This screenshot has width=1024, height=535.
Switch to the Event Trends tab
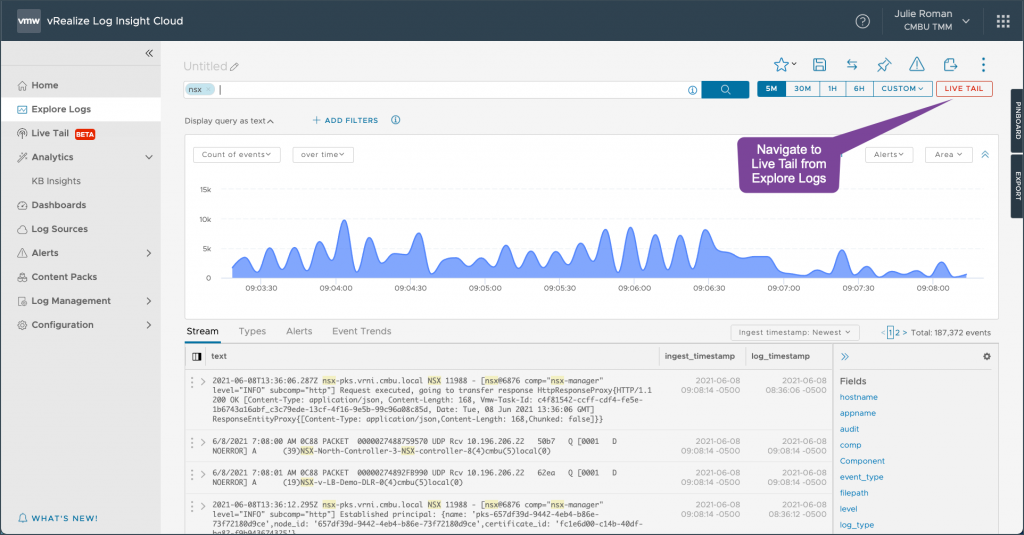(361, 331)
